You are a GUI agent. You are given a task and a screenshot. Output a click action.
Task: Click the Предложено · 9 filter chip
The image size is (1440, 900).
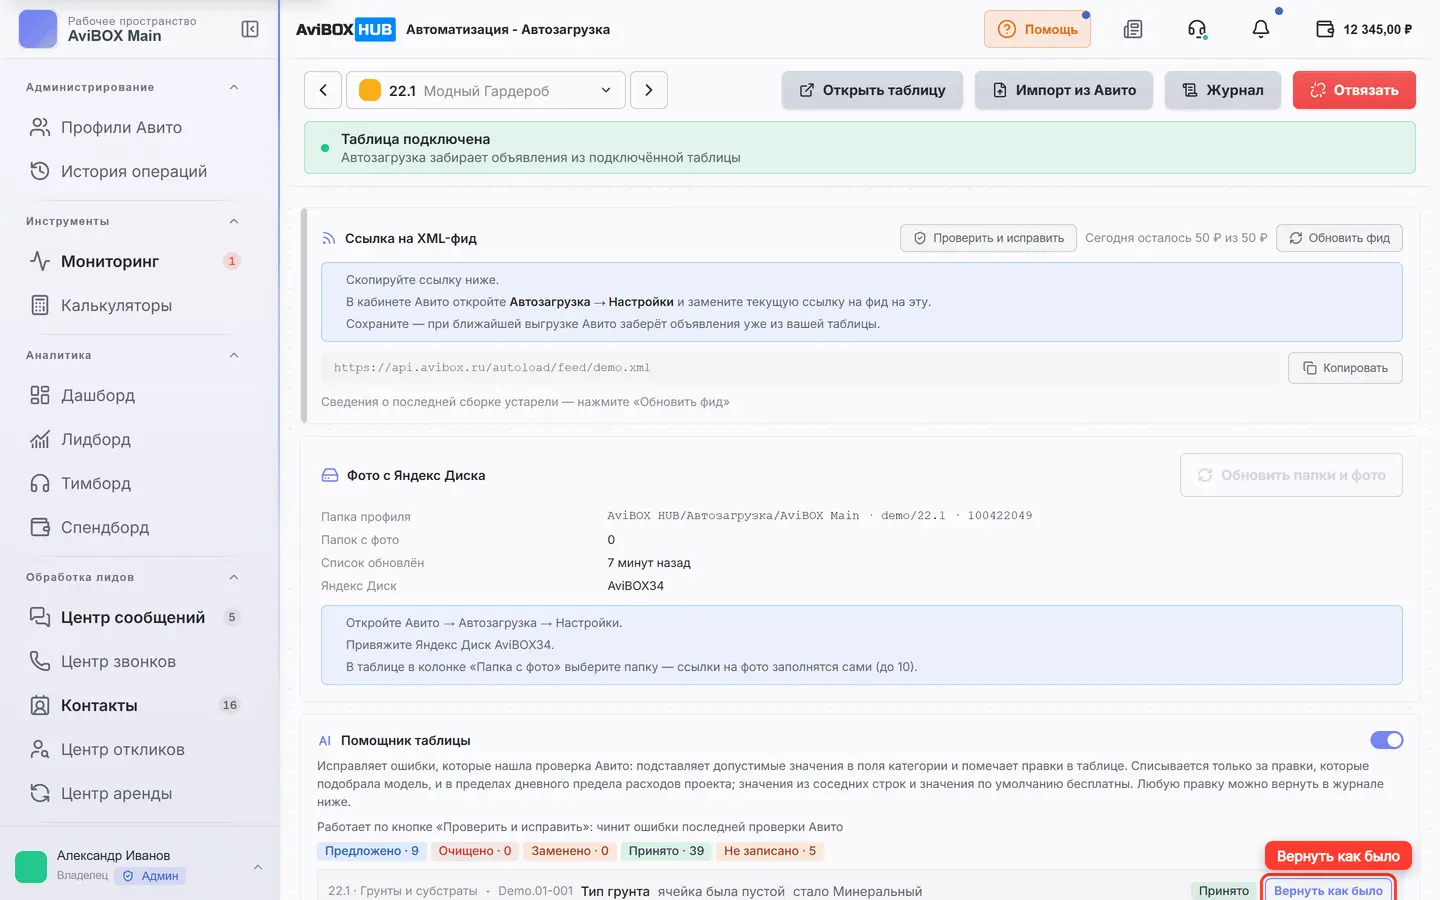(x=372, y=851)
